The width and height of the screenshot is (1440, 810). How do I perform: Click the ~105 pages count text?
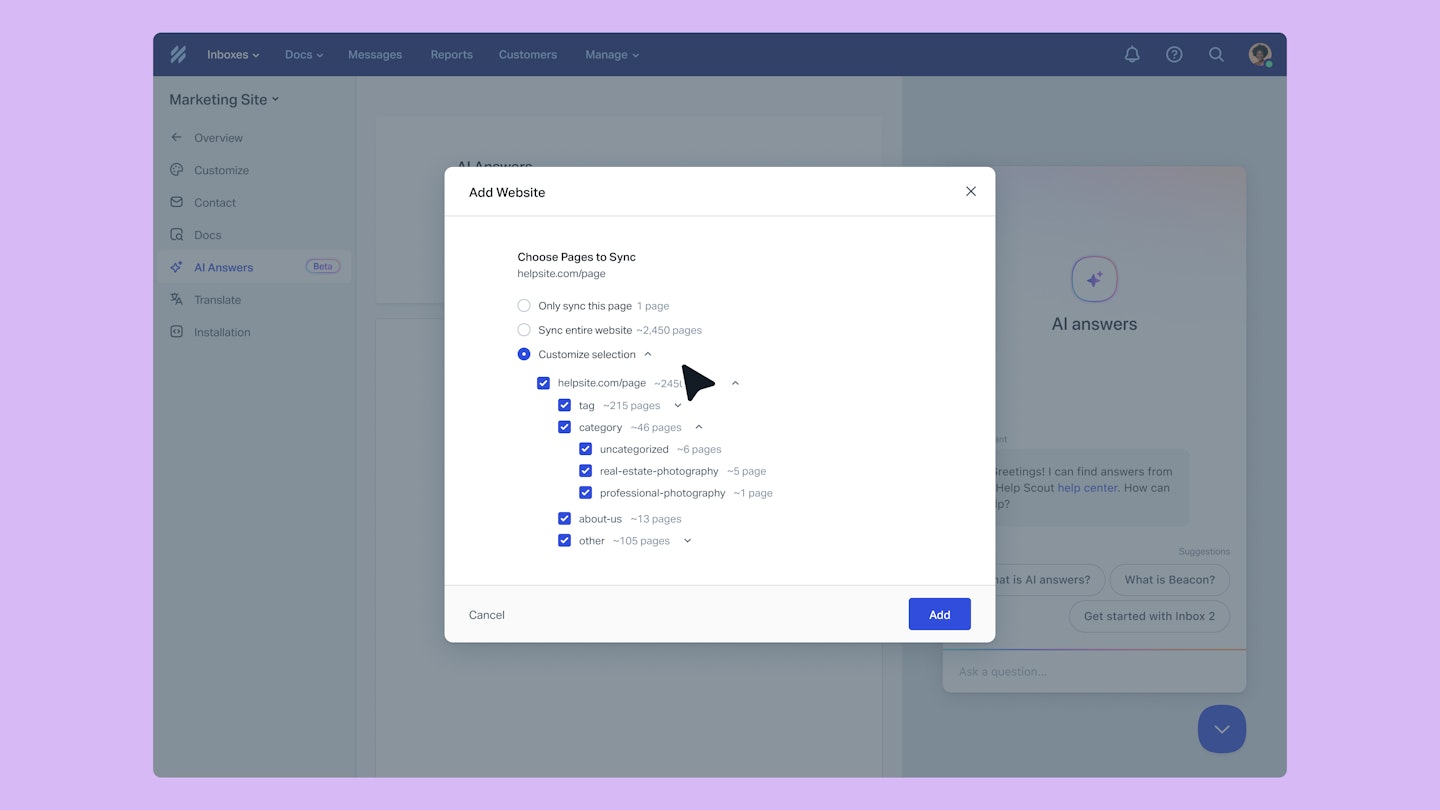click(x=641, y=541)
